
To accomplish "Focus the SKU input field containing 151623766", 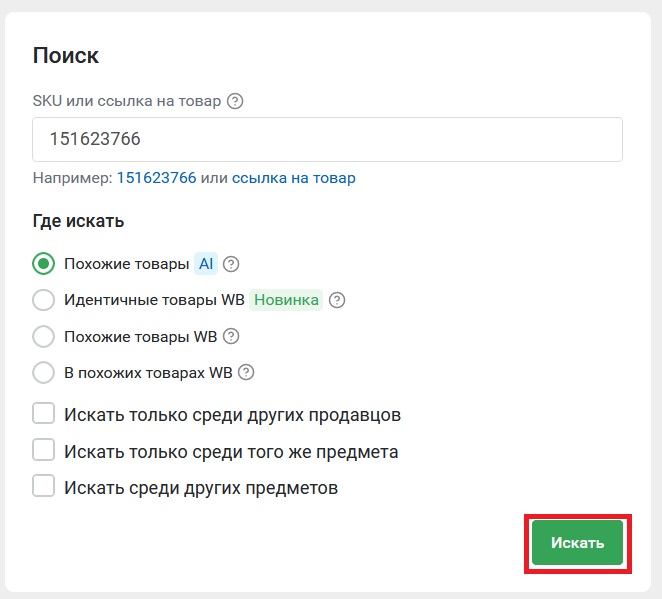I will (328, 139).
